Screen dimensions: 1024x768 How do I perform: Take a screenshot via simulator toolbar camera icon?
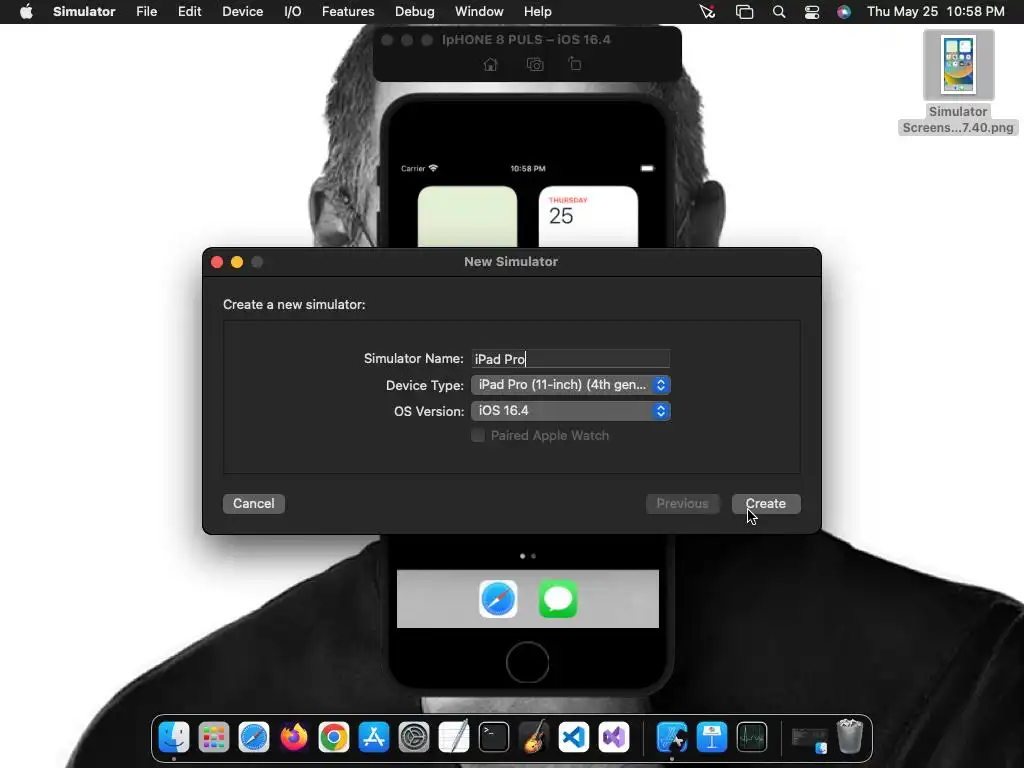pos(535,64)
